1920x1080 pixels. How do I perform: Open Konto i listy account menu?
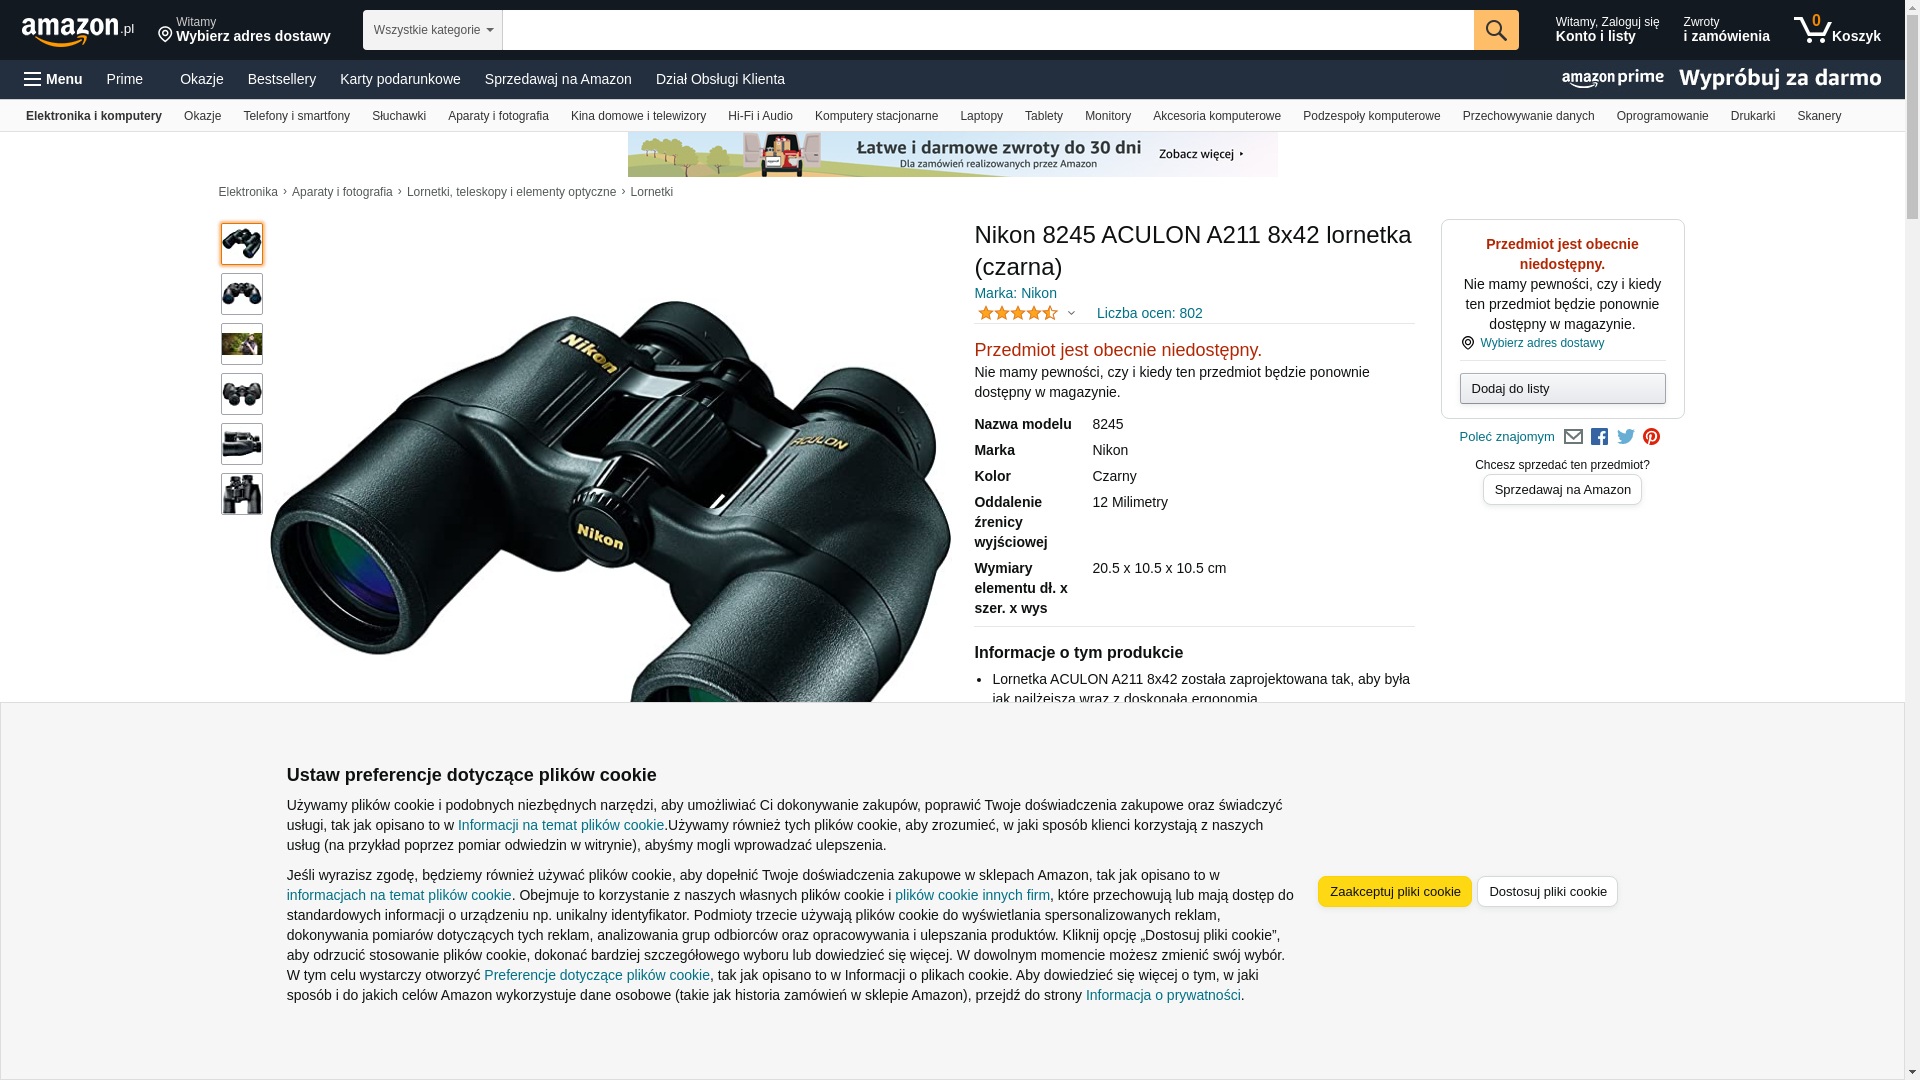tap(1607, 30)
